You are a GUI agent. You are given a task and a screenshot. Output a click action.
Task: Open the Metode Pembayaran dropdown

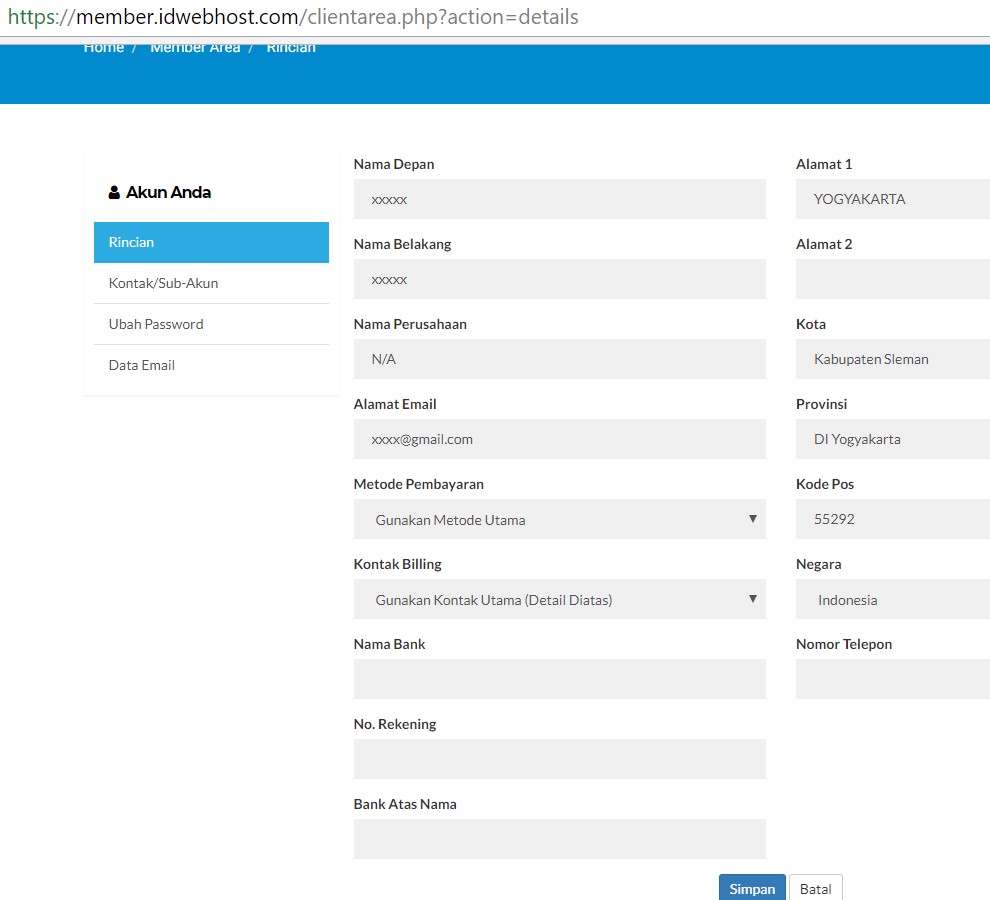pyautogui.click(x=560, y=519)
